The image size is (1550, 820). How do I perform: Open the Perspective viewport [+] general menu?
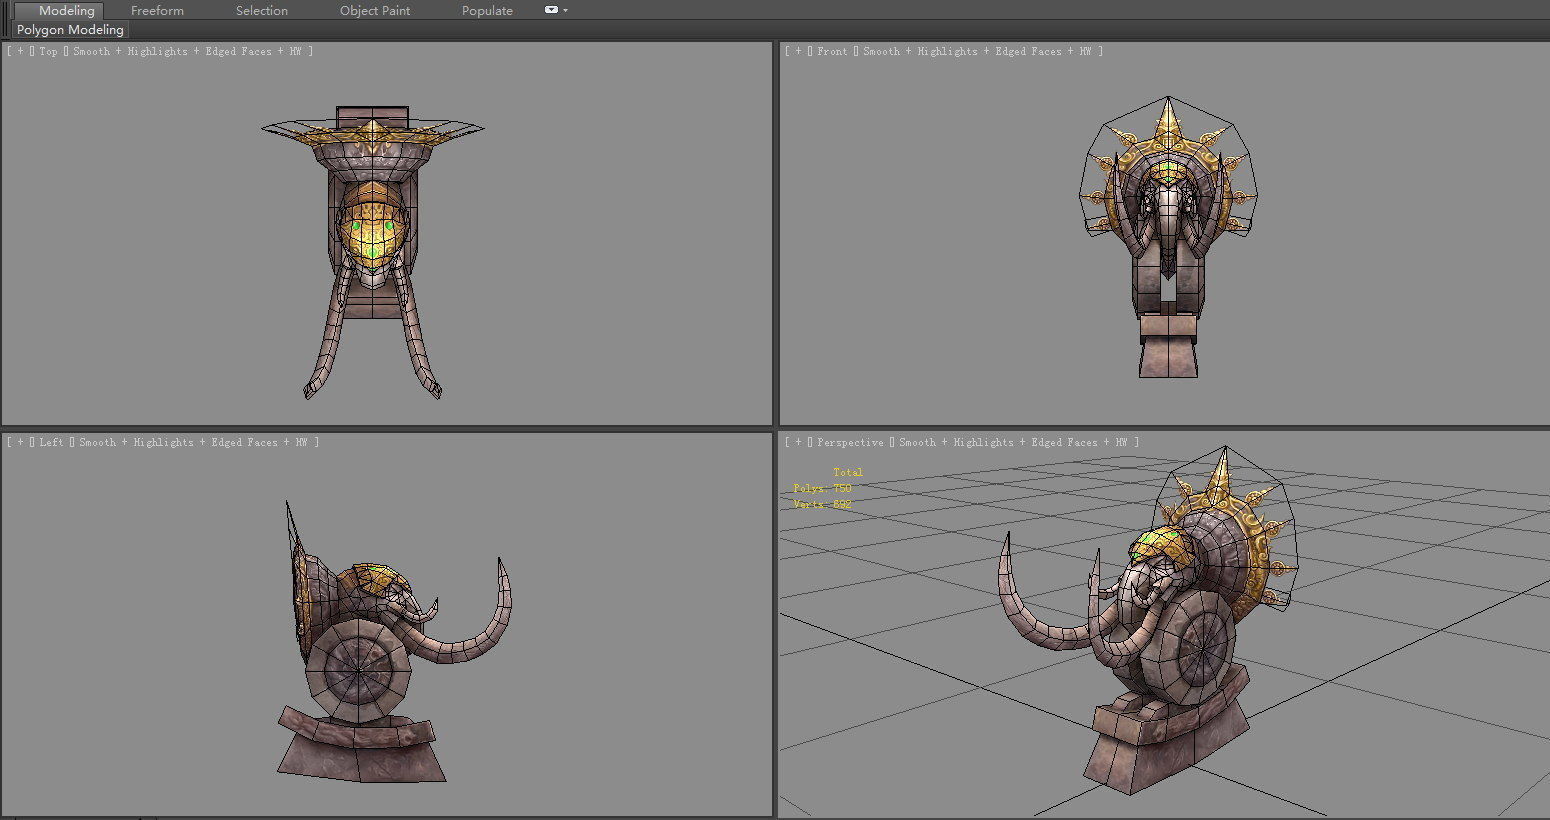798,442
